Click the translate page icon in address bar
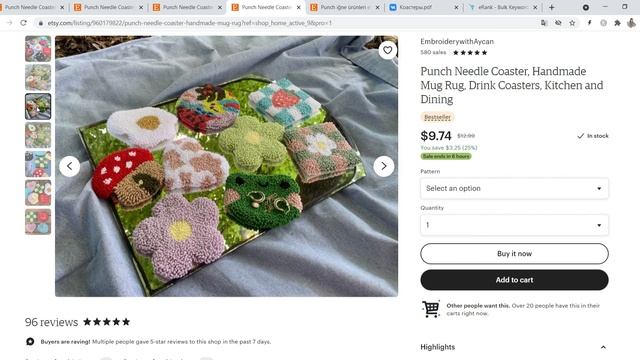 tap(544, 23)
